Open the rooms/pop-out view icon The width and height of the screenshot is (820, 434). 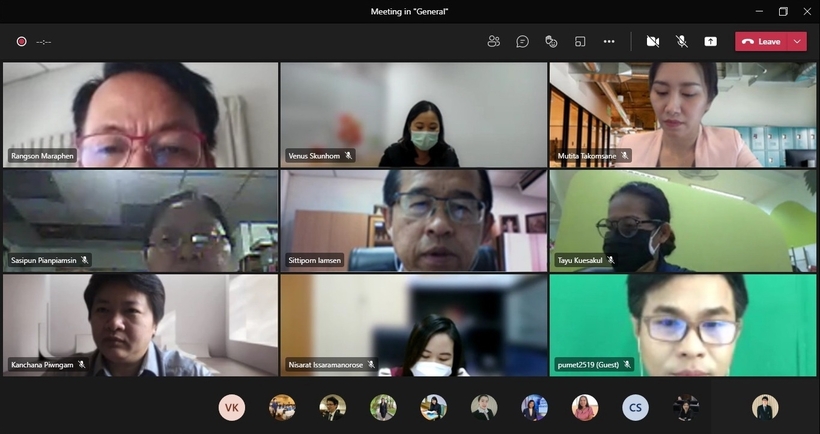[x=580, y=41]
